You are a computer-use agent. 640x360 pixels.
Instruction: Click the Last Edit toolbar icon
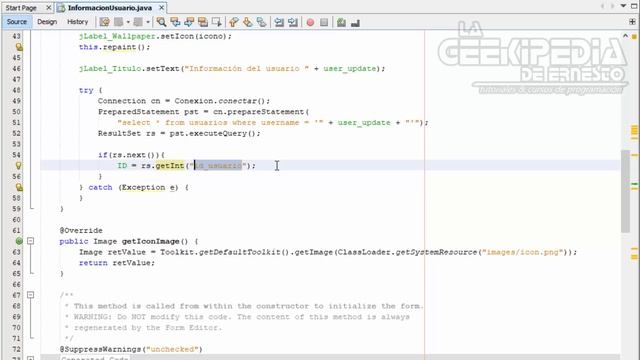(104, 22)
